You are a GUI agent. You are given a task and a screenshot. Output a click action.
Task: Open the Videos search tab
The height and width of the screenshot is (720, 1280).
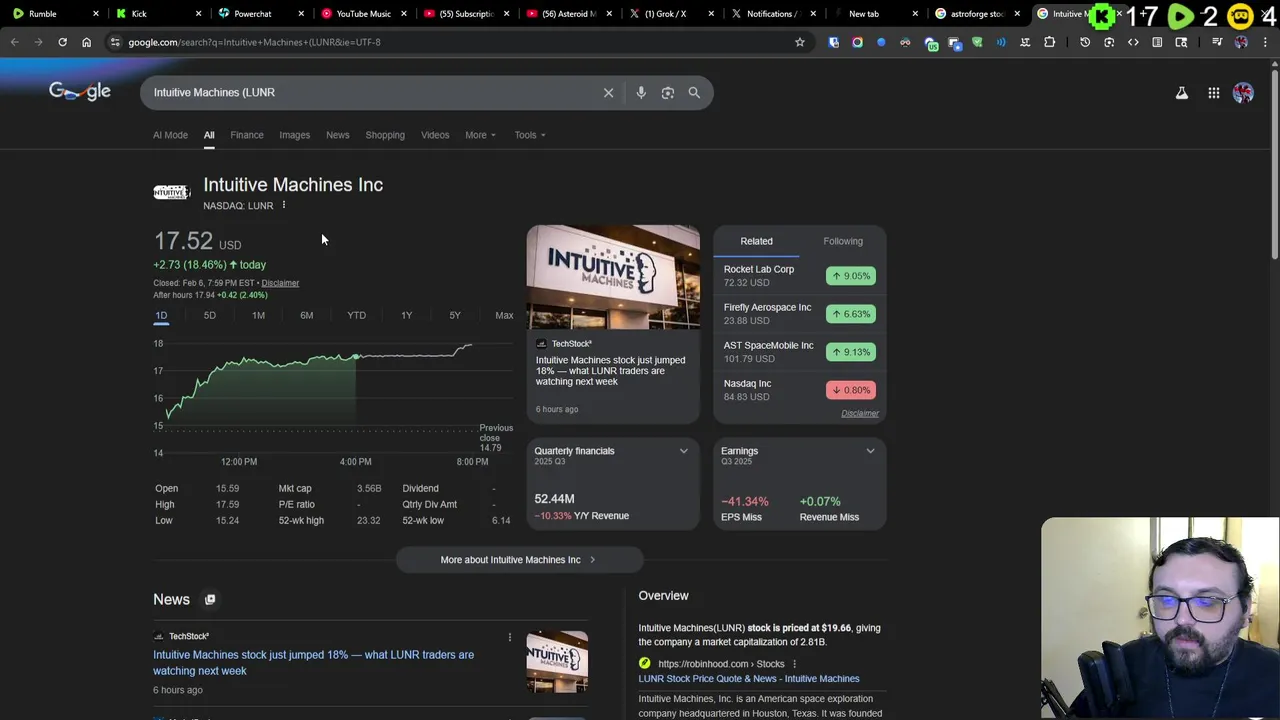click(x=435, y=135)
